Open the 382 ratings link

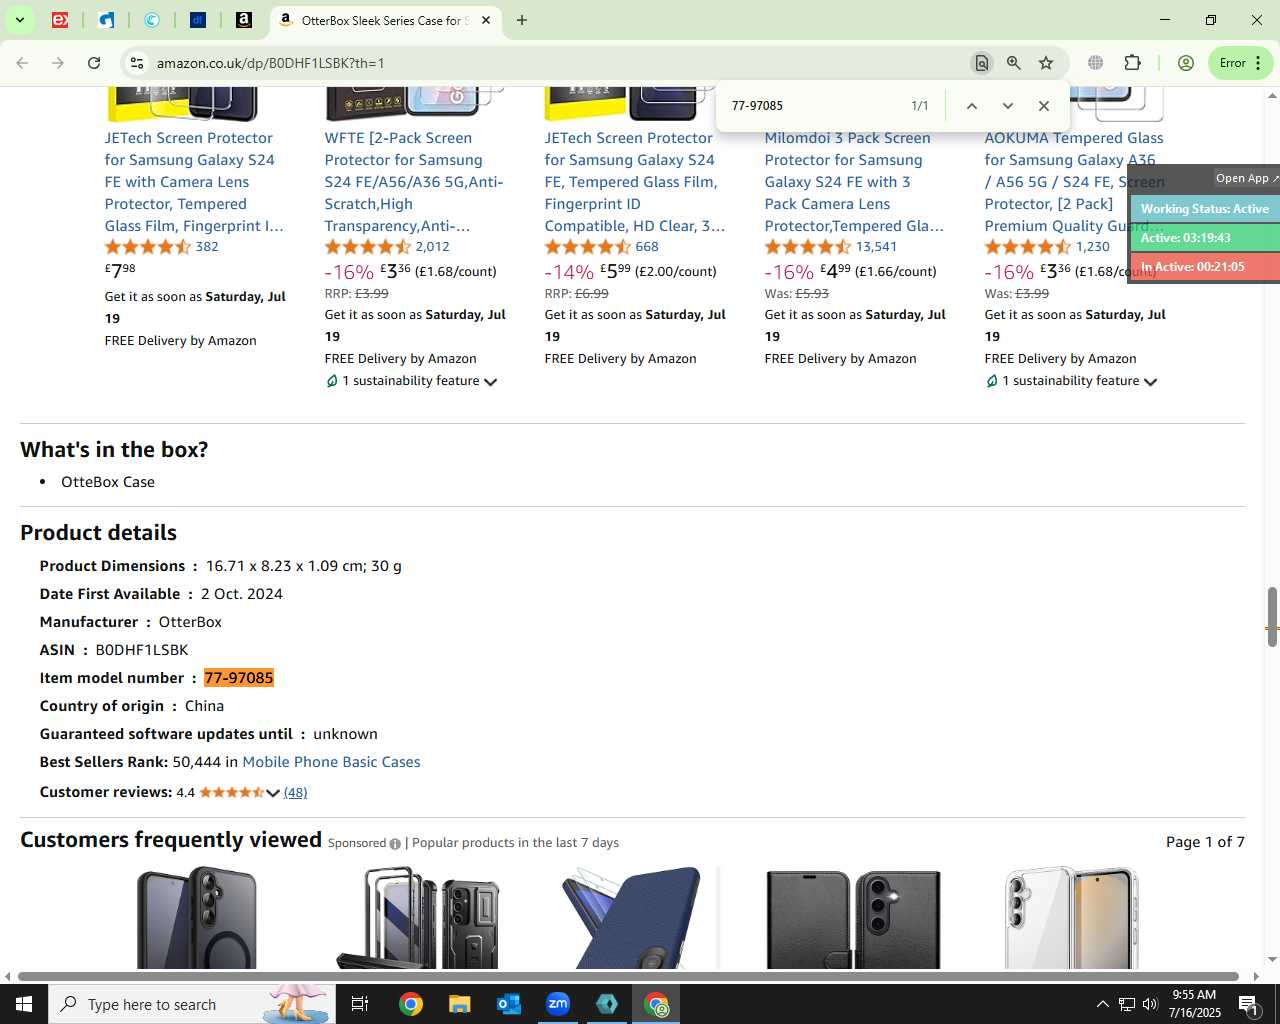(207, 247)
